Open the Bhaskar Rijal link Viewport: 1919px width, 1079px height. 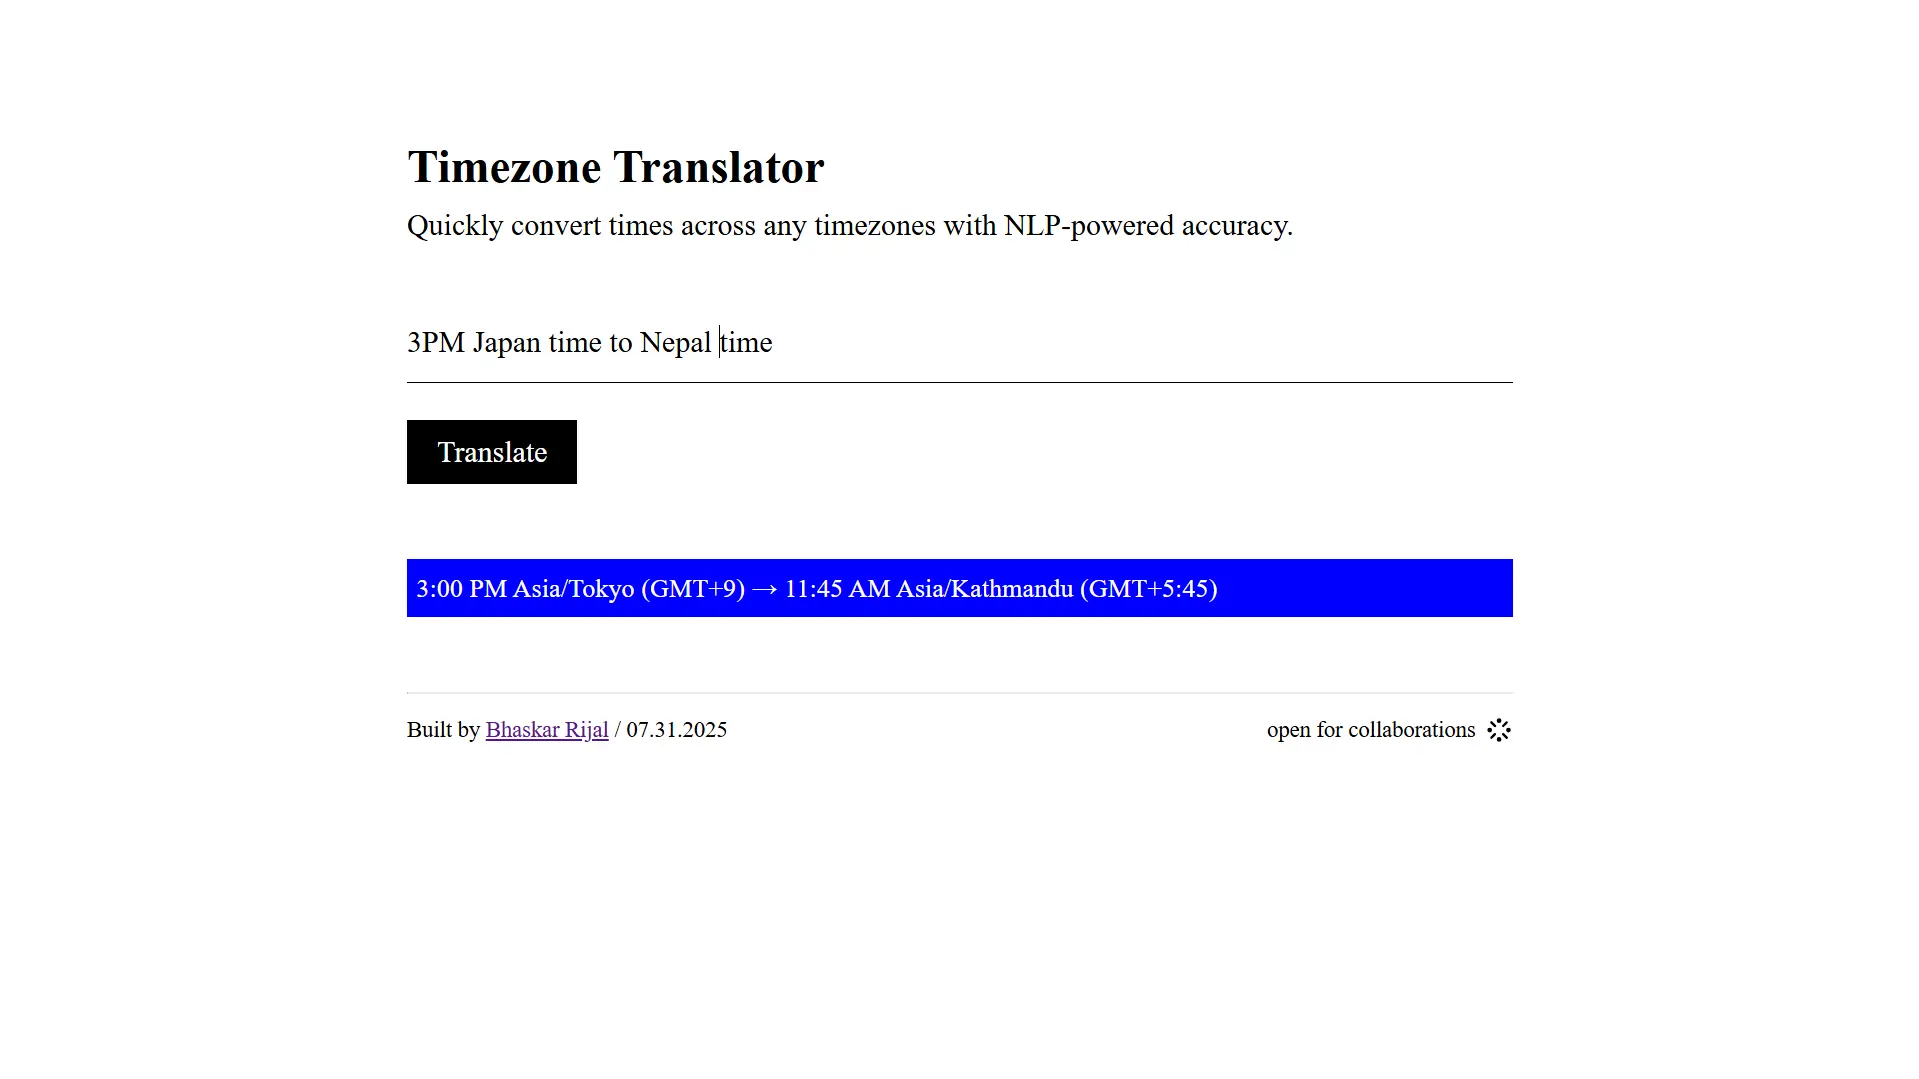pos(546,730)
